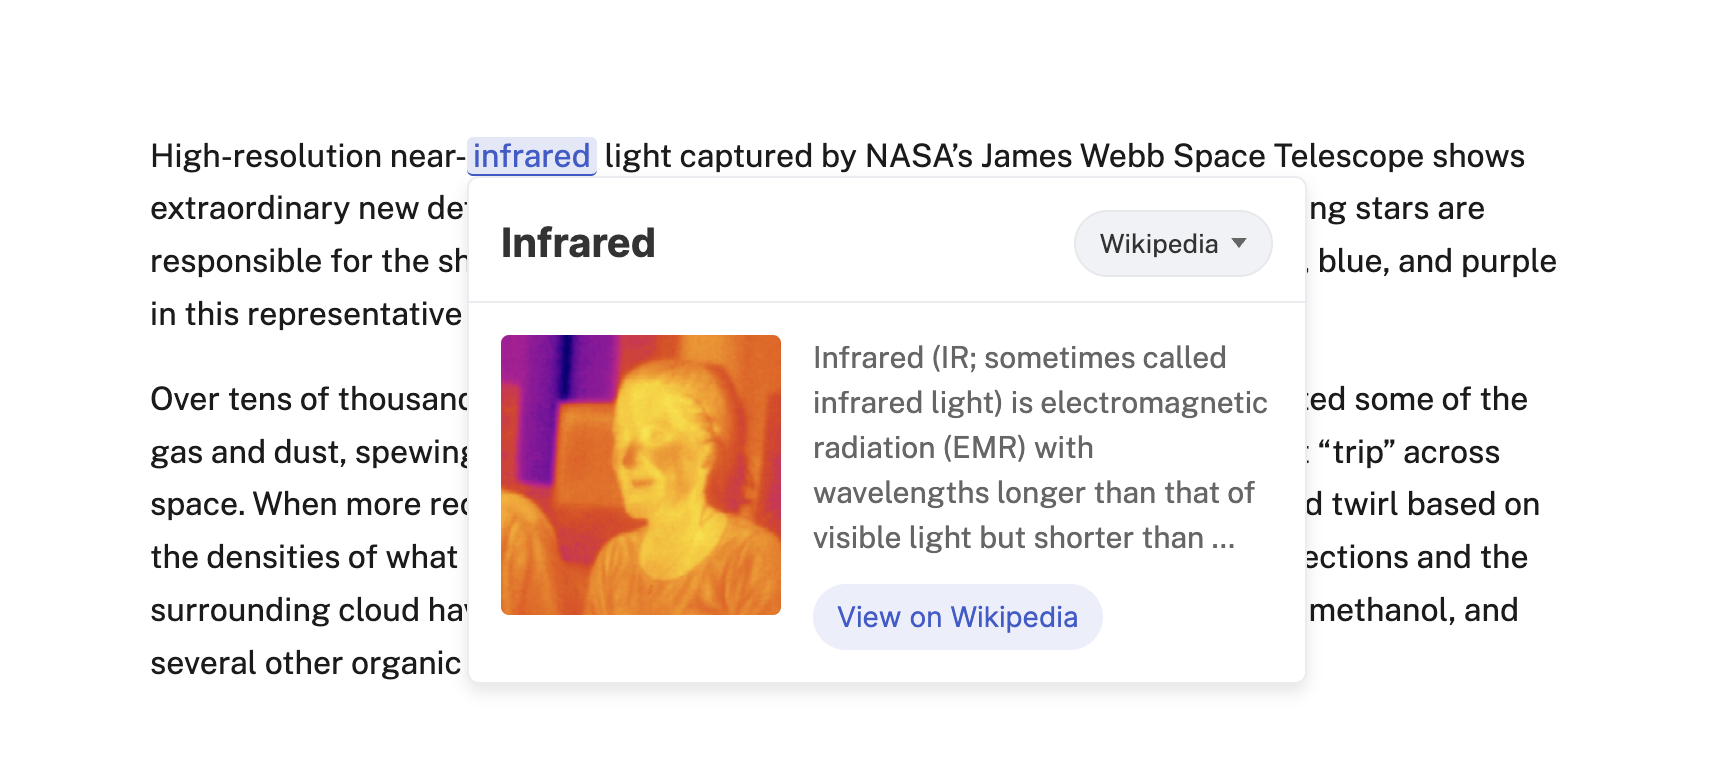
Task: Click the "Infrared" popup heading
Action: point(578,243)
